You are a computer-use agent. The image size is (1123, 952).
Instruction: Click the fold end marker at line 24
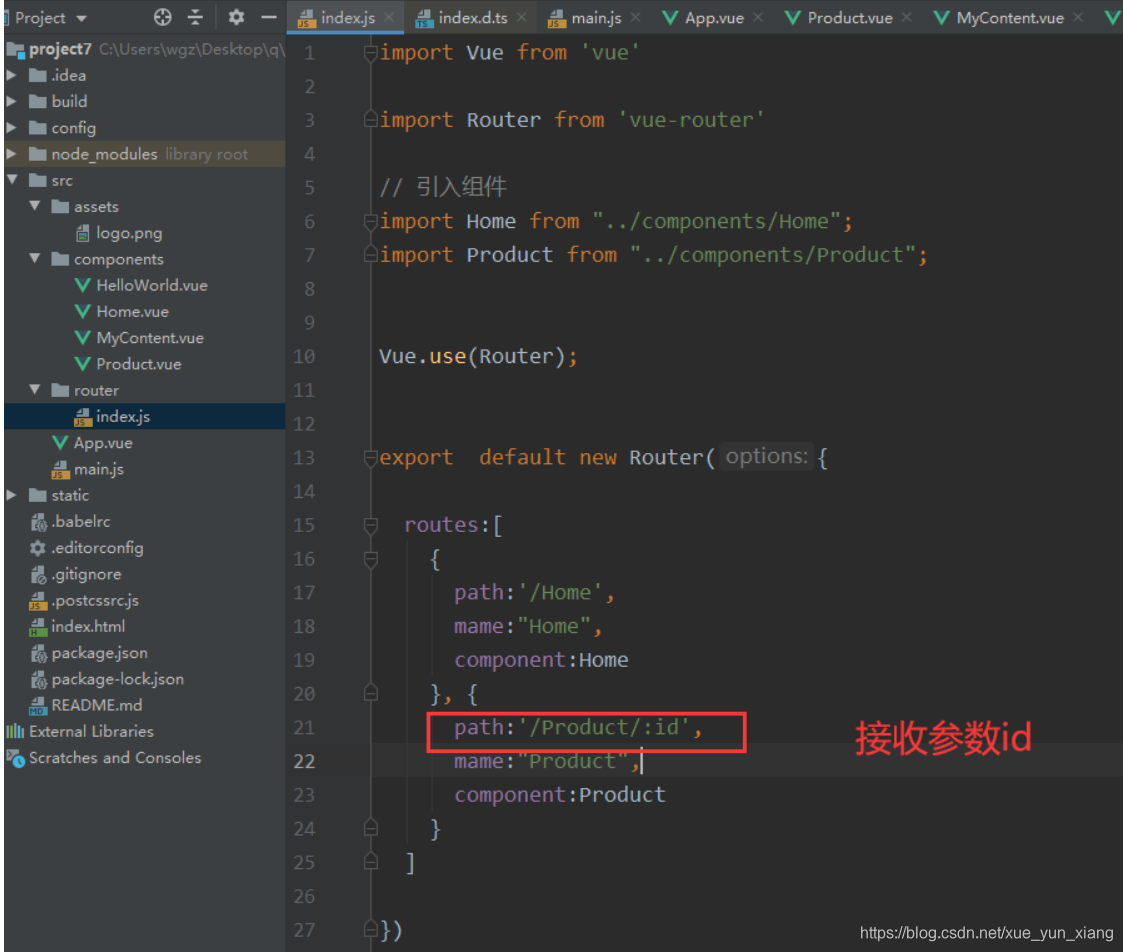[370, 829]
